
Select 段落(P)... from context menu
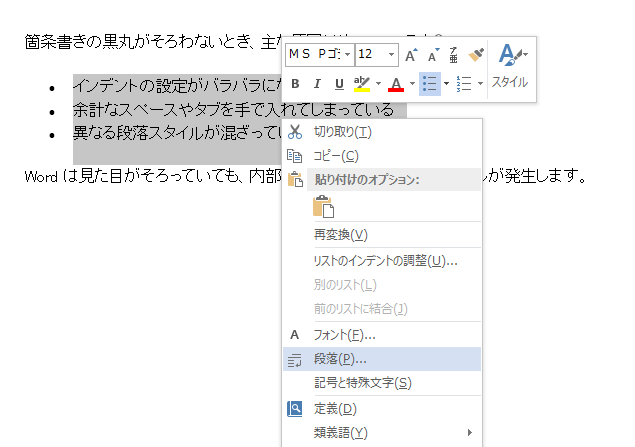(x=340, y=359)
